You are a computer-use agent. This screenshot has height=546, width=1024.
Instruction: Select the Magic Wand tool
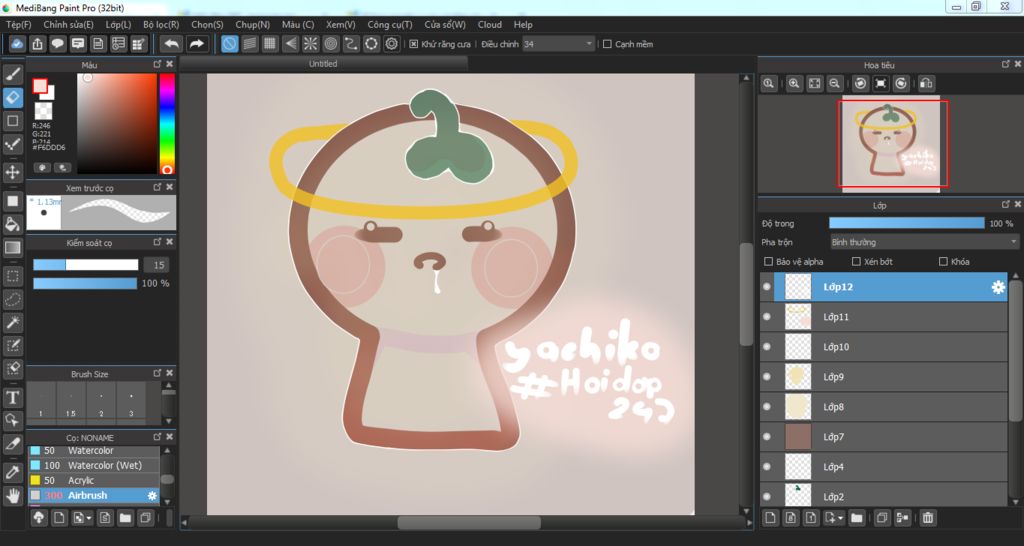tap(13, 322)
